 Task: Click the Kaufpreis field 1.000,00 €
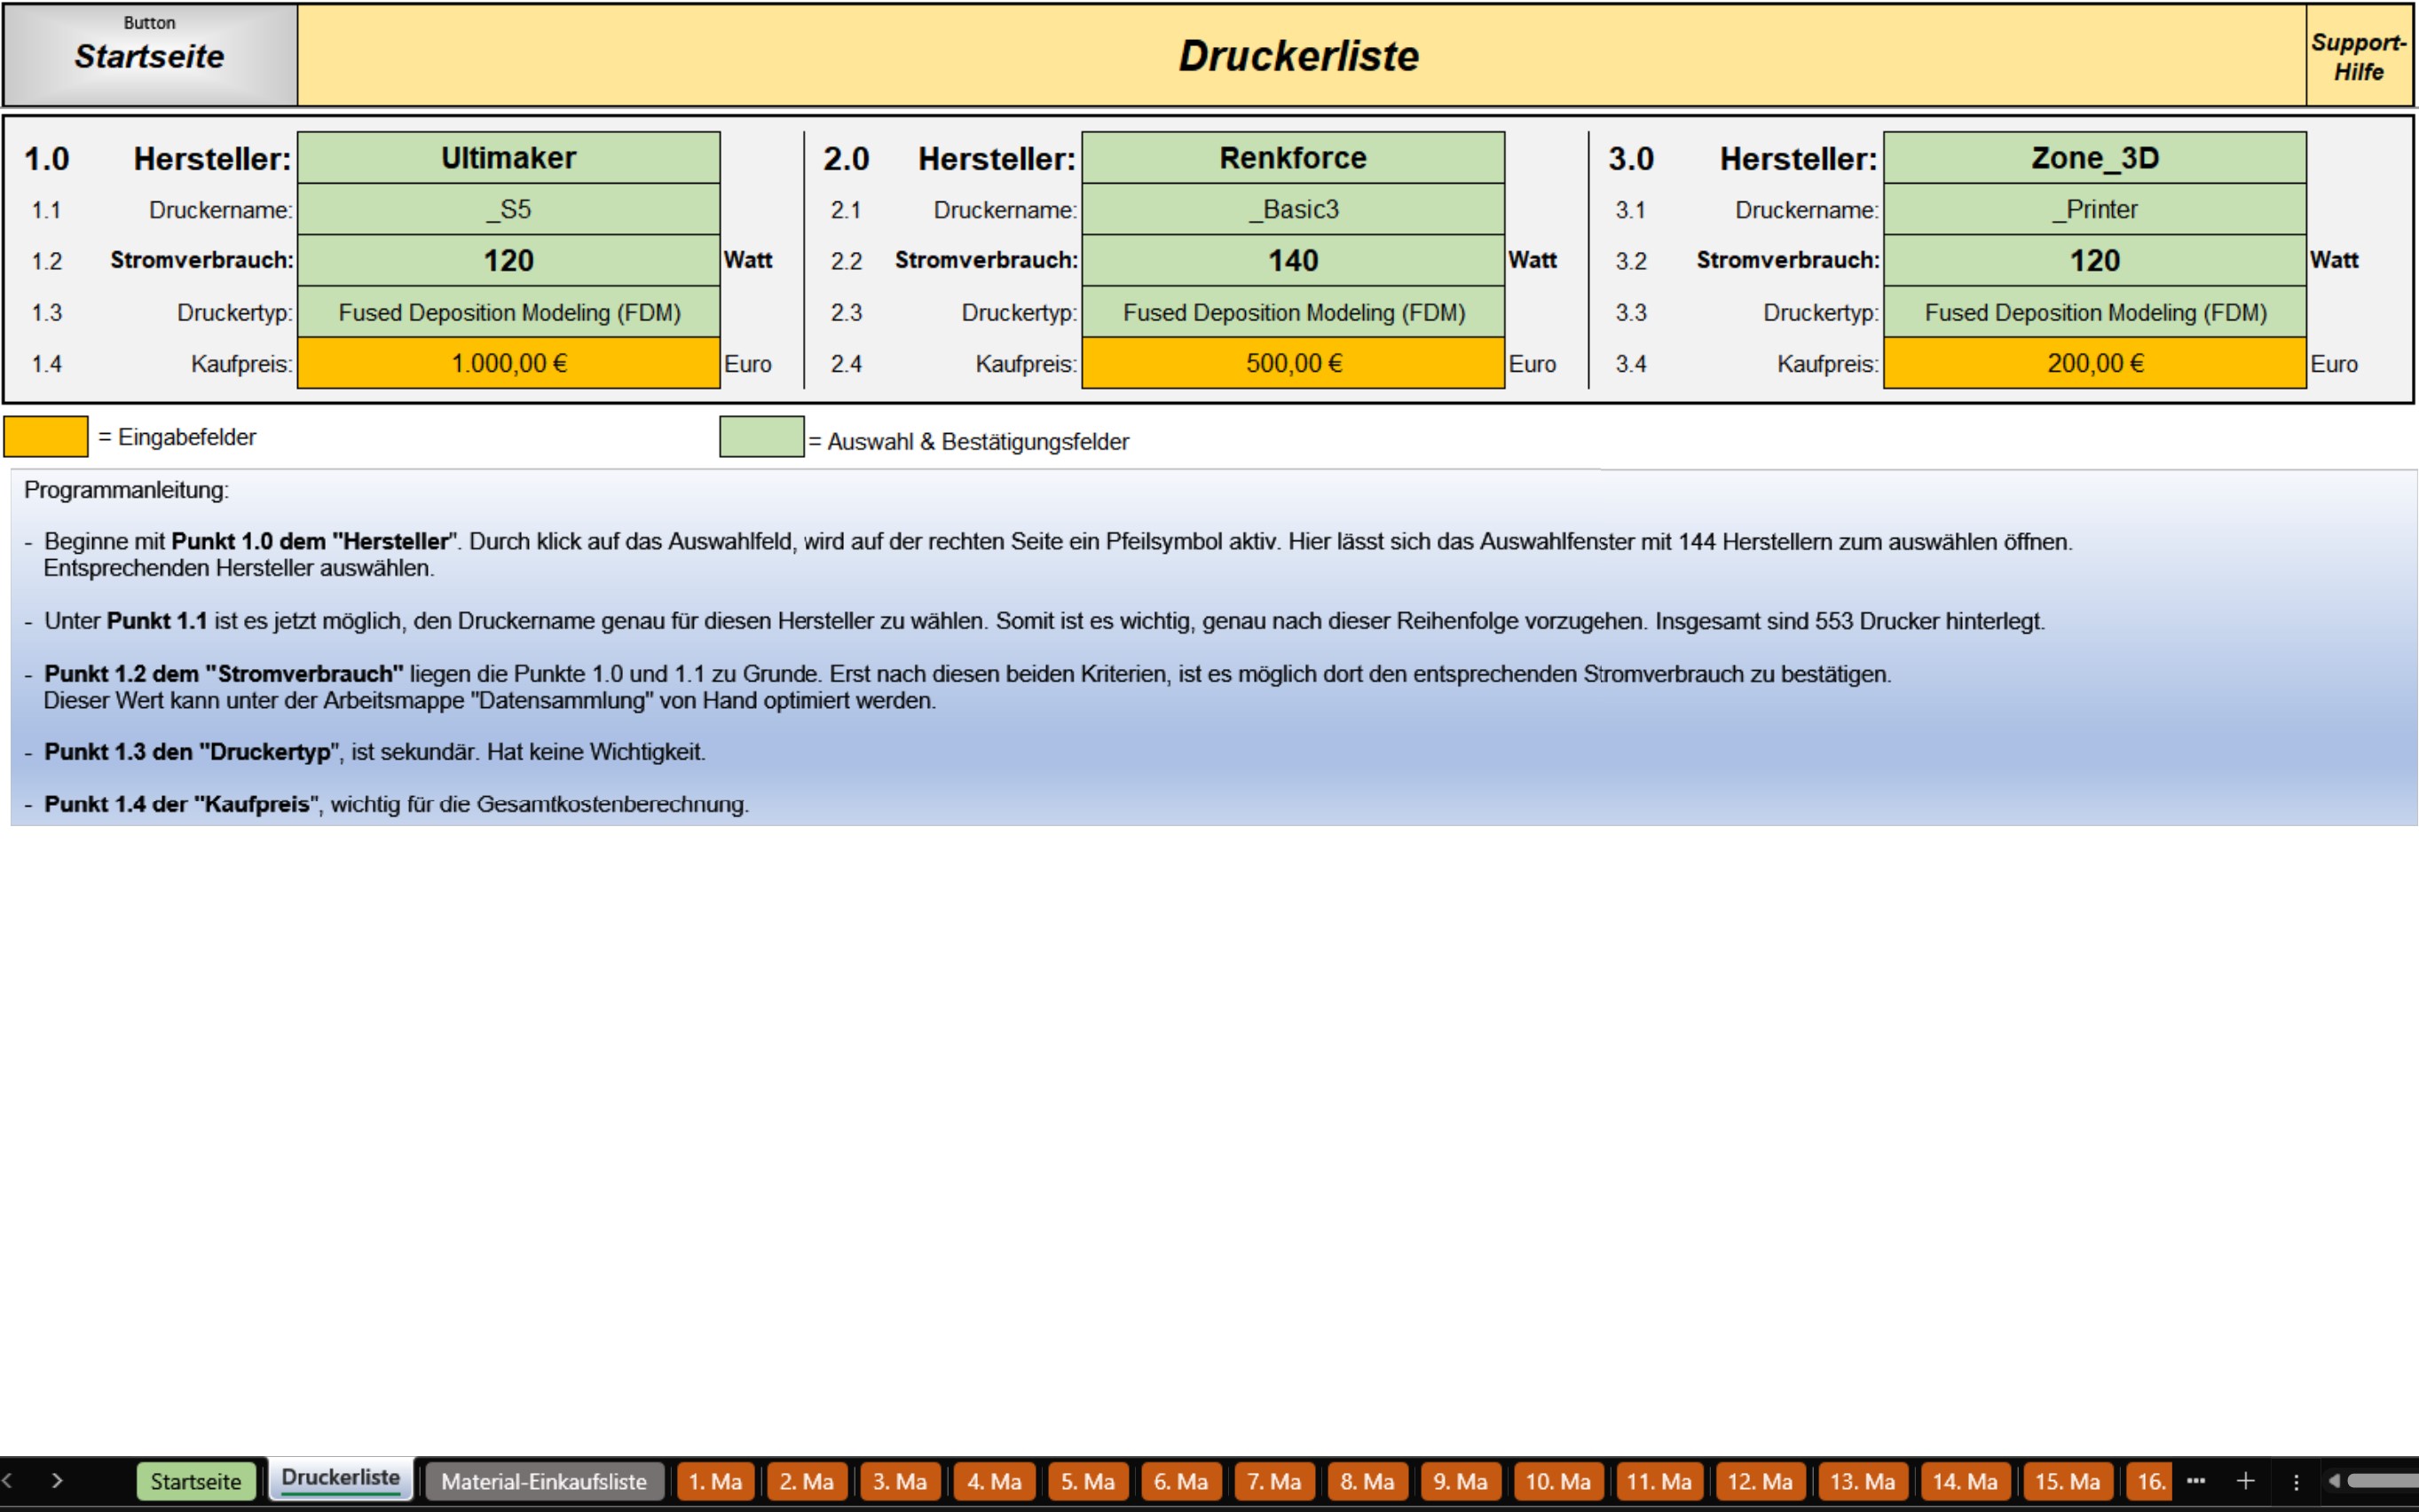point(508,363)
